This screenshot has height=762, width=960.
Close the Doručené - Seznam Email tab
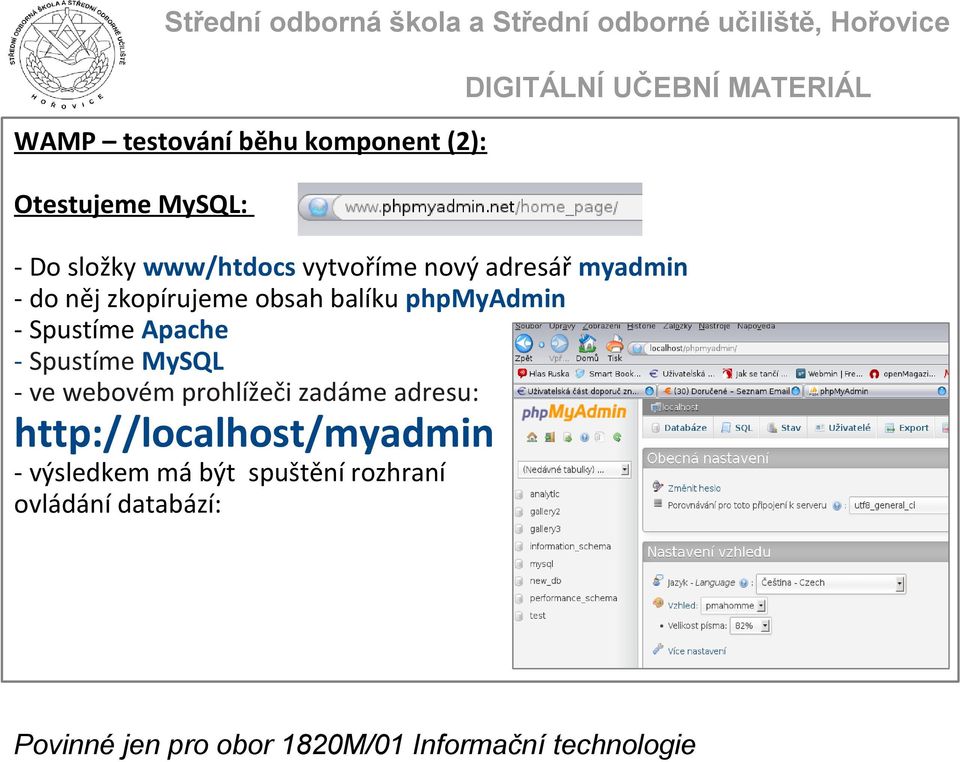pyautogui.click(x=795, y=390)
